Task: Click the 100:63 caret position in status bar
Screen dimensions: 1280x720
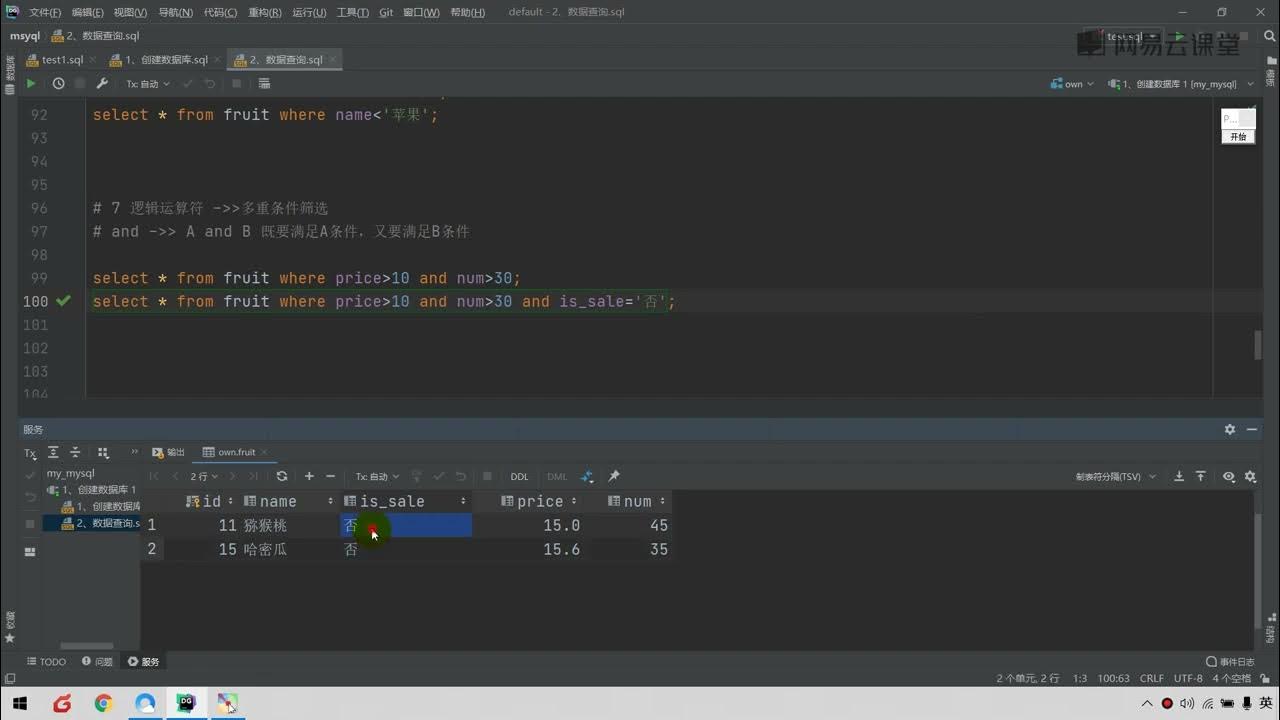Action: click(x=1114, y=678)
